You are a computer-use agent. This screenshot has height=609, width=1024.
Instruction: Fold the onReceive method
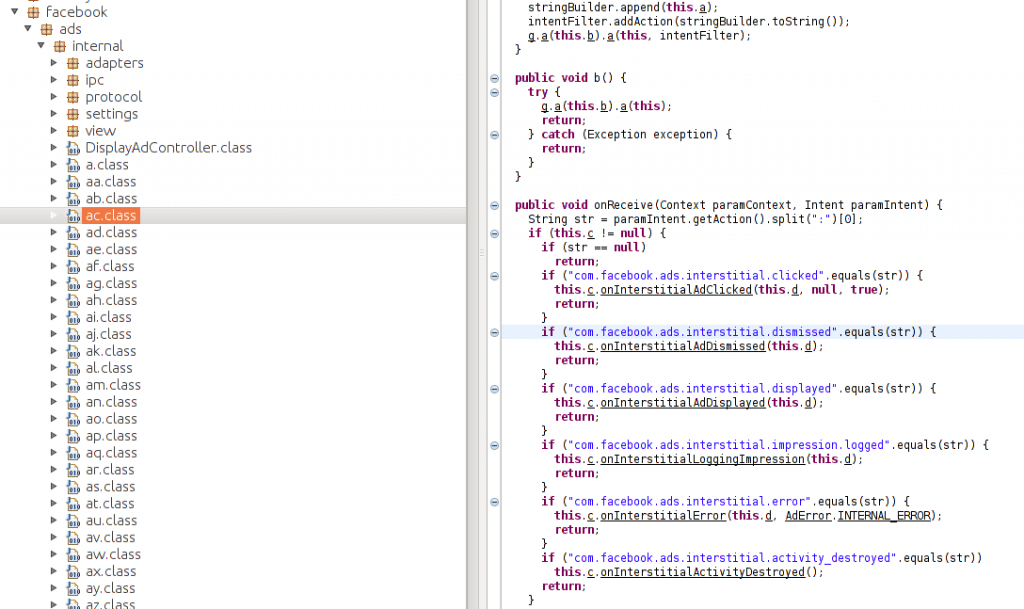click(x=494, y=206)
